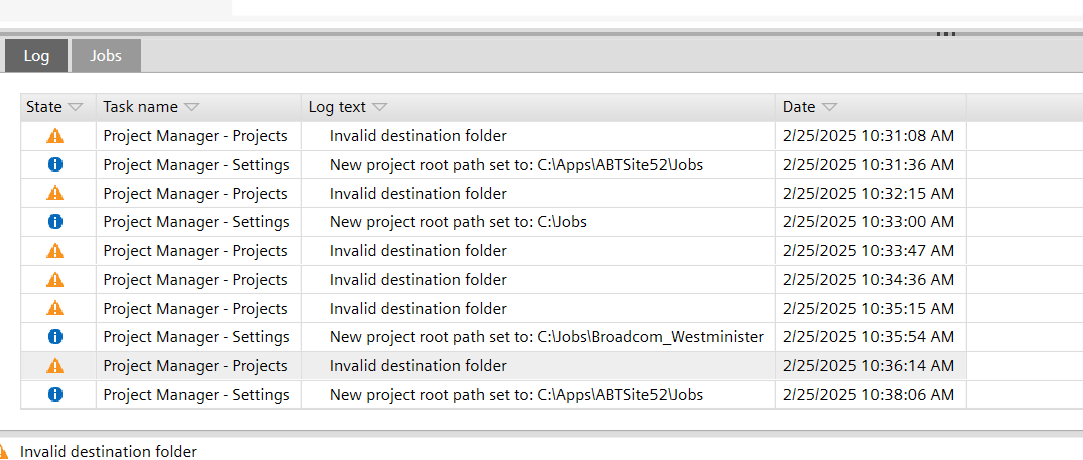Click info icon of 10:38:06 AM entry
The height and width of the screenshot is (460, 1083).
55,395
